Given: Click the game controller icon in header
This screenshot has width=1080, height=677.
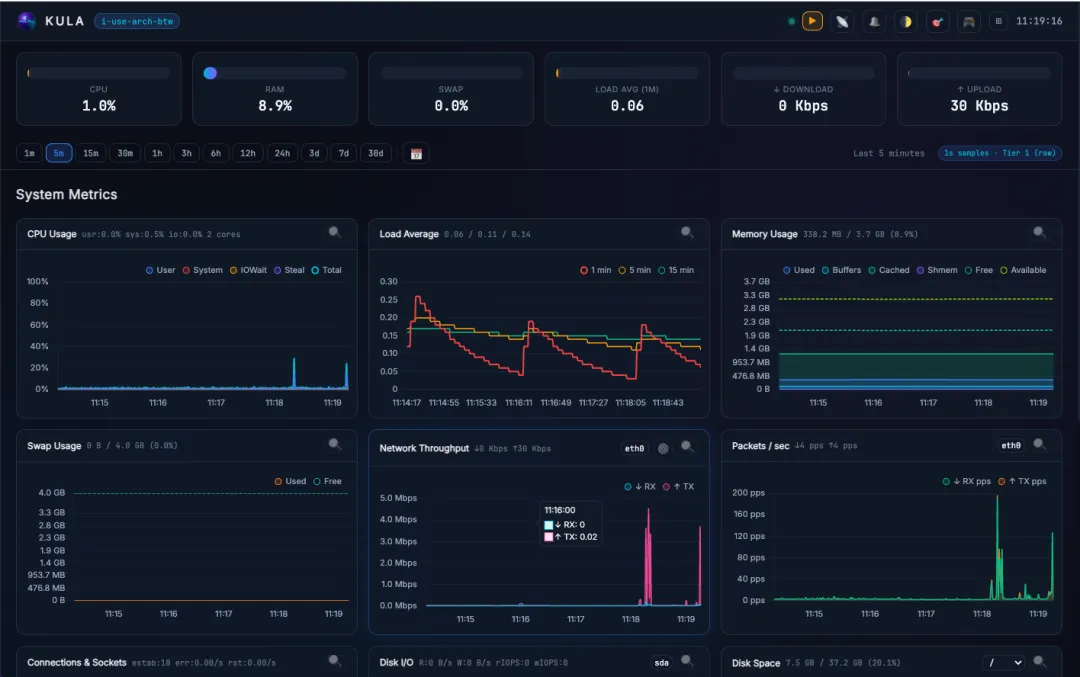Looking at the screenshot, I should click(x=968, y=21).
